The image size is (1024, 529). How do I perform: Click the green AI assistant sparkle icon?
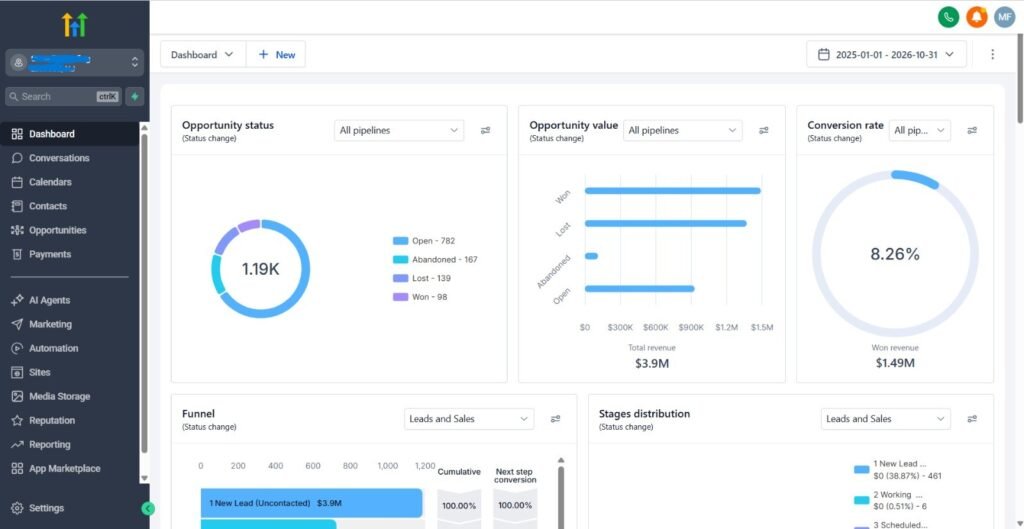coord(135,97)
